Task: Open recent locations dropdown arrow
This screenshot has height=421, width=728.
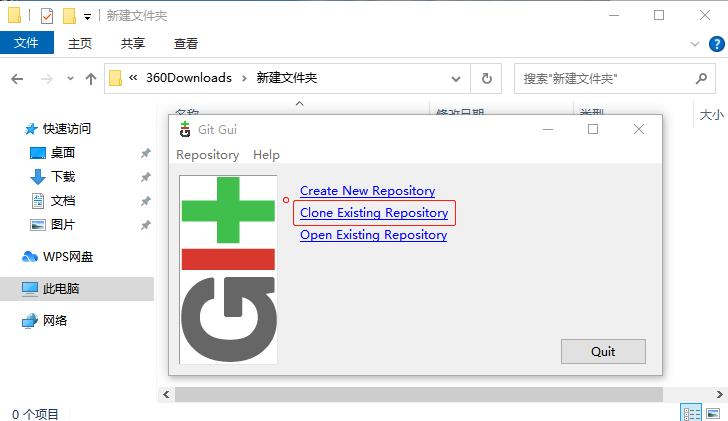Action: 70,78
